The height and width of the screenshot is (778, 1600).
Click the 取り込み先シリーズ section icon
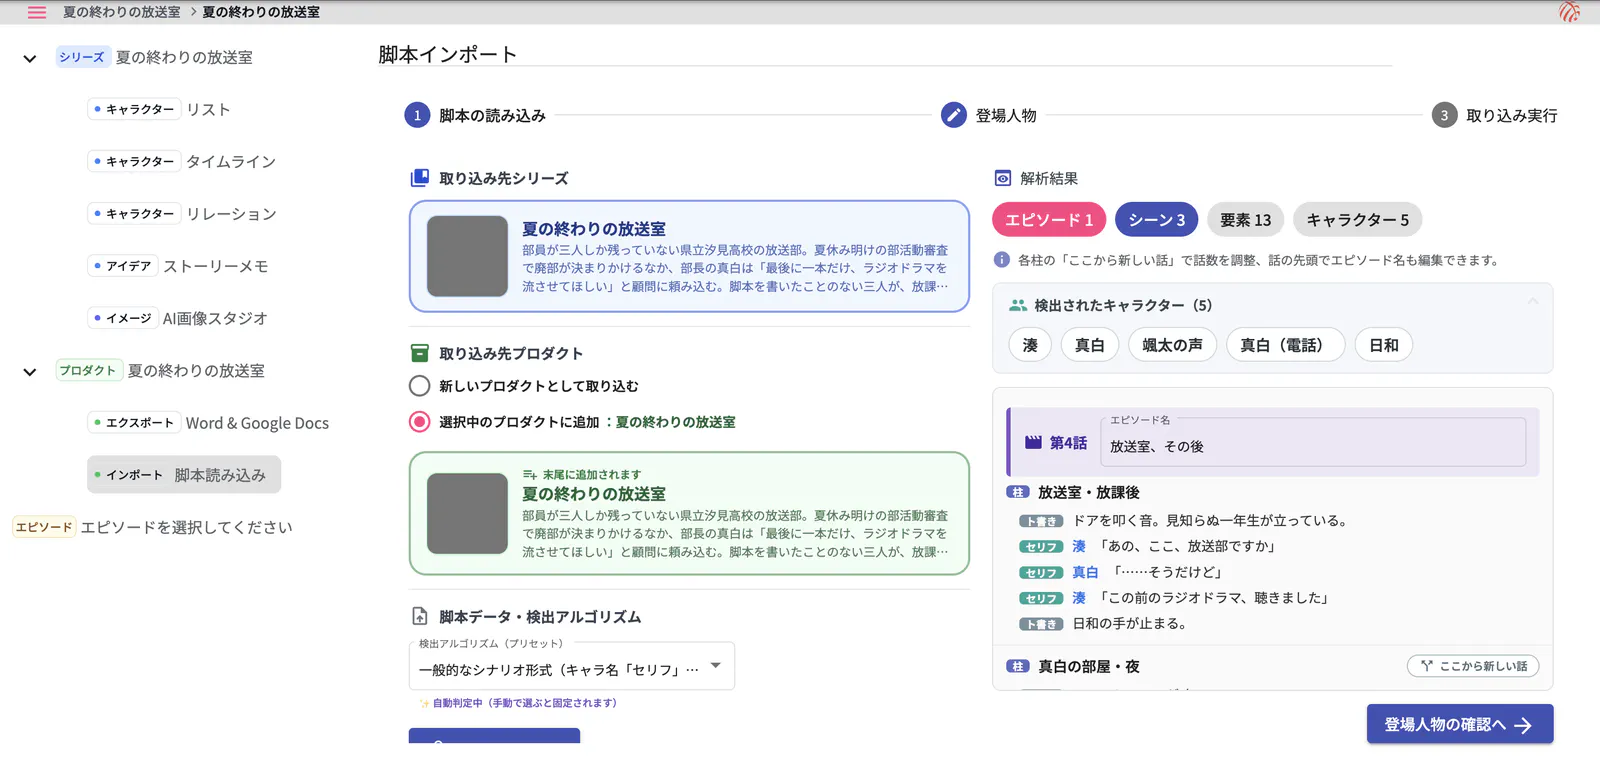(420, 178)
